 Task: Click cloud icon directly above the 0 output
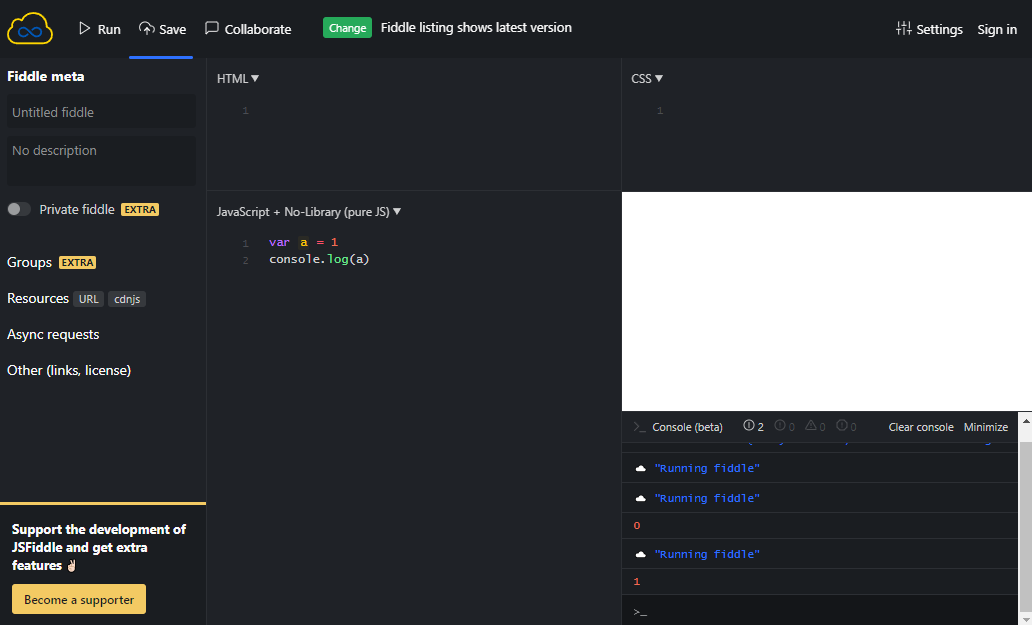pos(640,499)
